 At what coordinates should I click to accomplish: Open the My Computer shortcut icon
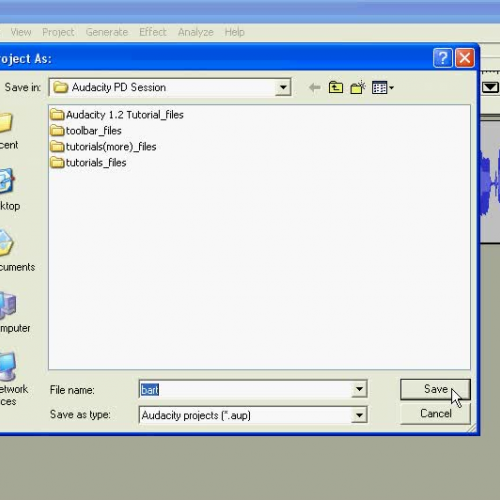(x=8, y=305)
